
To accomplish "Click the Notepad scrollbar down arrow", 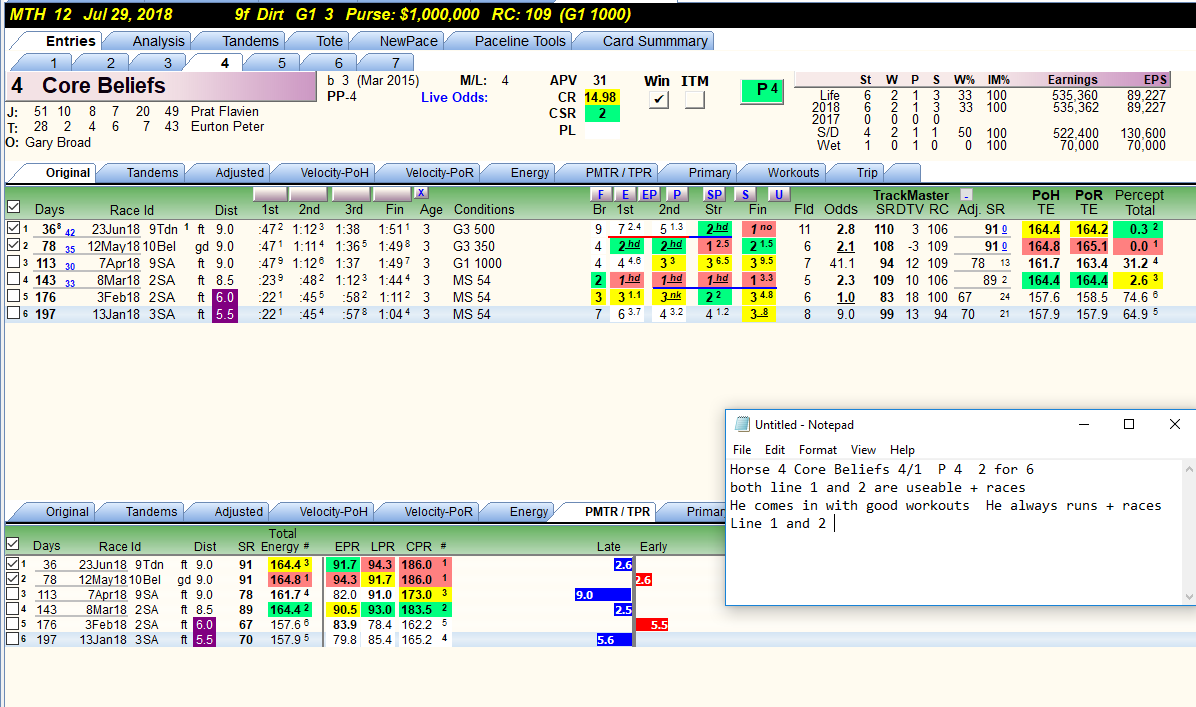I will tap(1189, 597).
